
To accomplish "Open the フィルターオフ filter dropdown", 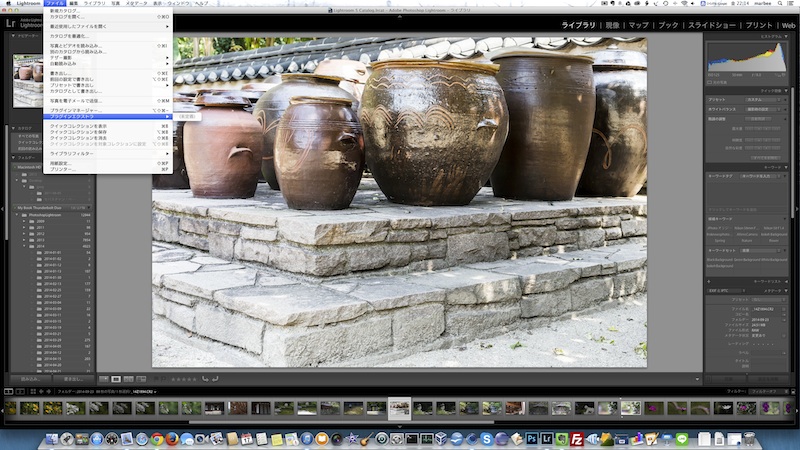I will [769, 391].
